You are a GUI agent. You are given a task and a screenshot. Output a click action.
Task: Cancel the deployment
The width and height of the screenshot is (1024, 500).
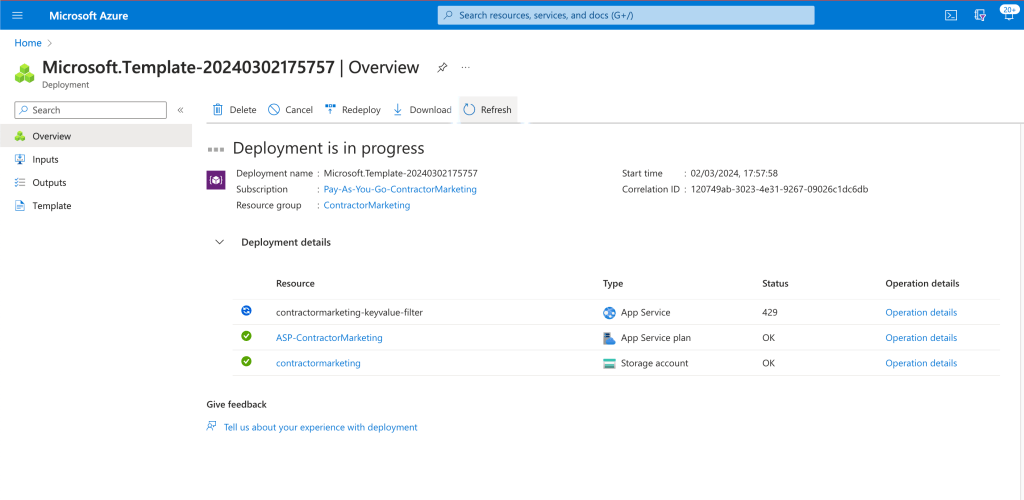tap(291, 110)
